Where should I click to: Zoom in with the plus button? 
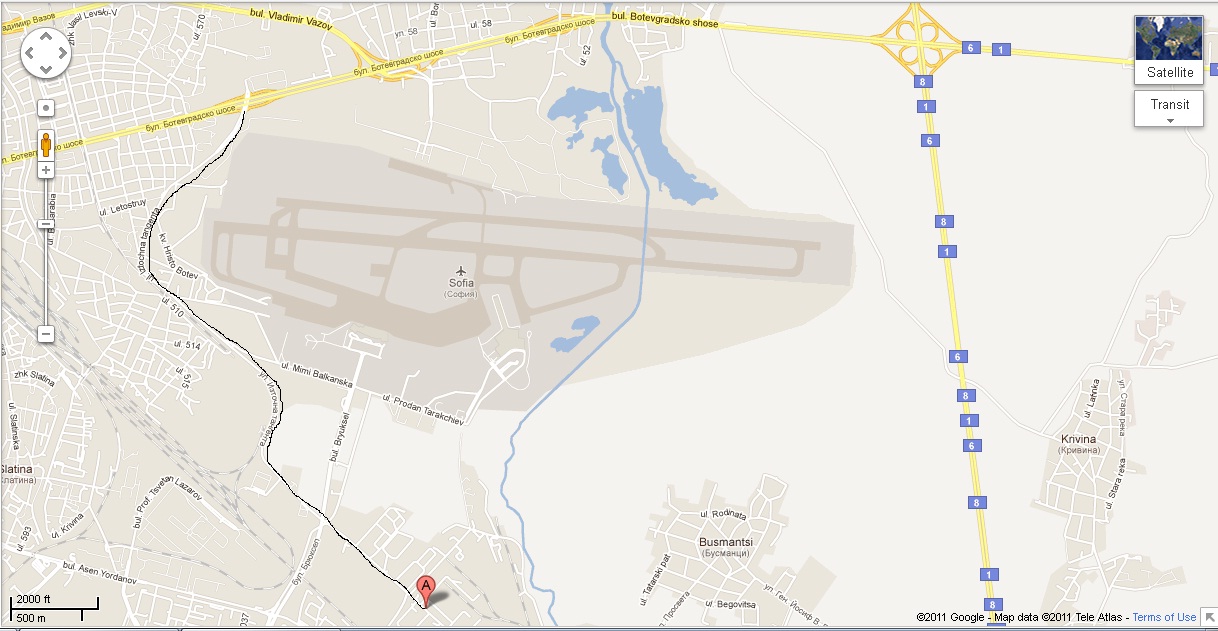click(x=46, y=171)
